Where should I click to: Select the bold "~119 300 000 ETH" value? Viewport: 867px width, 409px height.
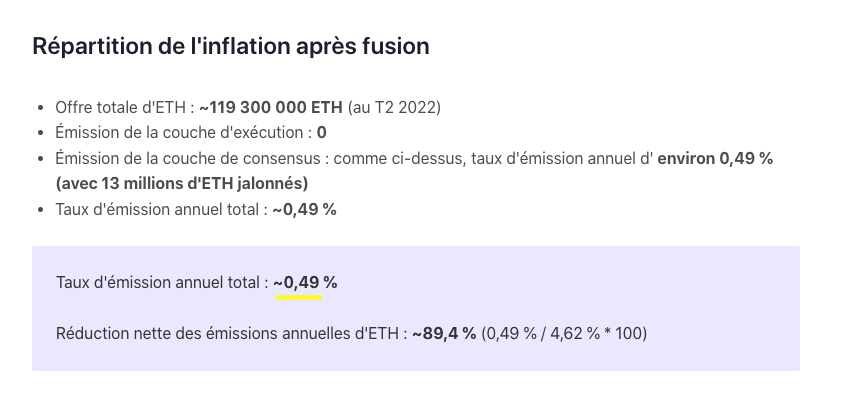point(270,107)
